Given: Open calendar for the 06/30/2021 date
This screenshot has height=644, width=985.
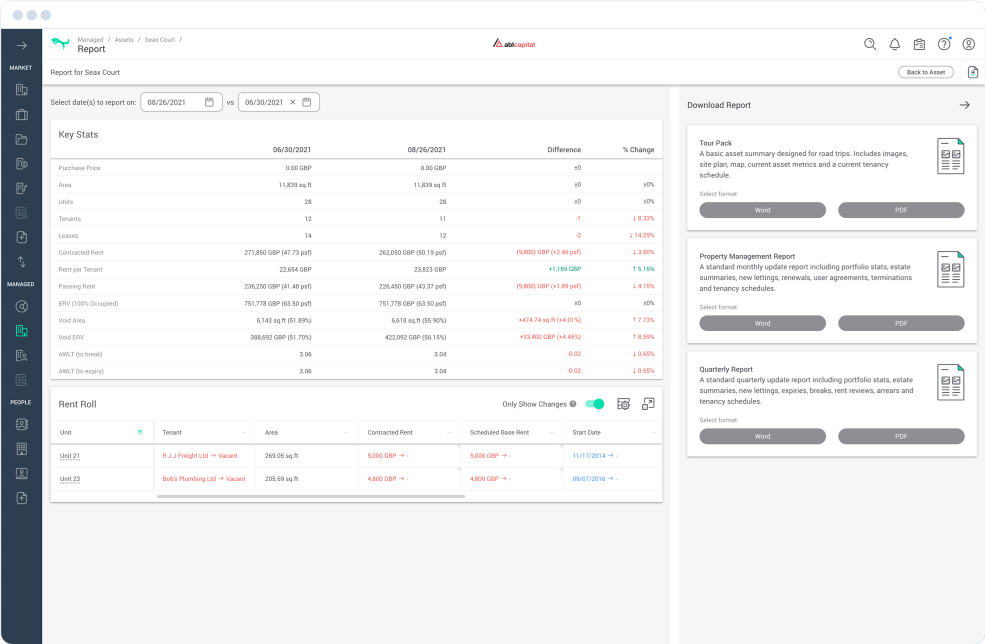Looking at the screenshot, I should (307, 102).
